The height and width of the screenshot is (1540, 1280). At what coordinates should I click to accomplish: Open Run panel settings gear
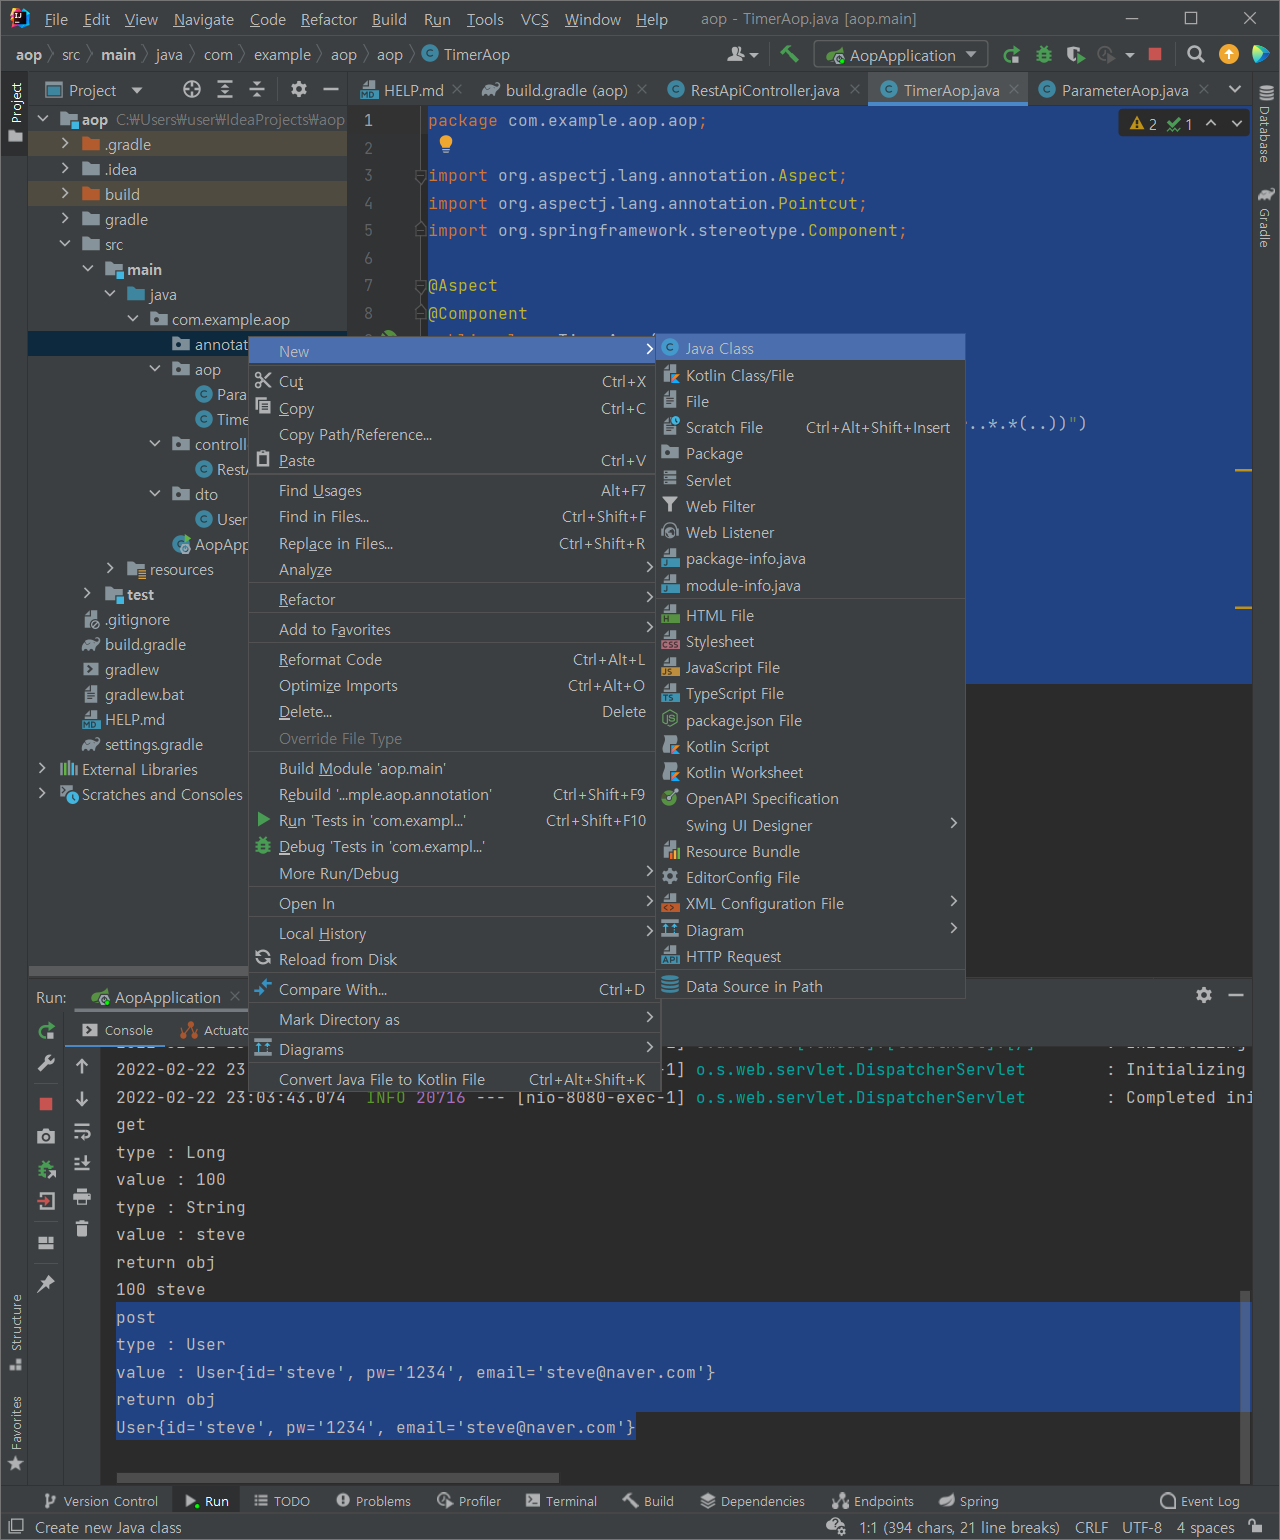(x=1204, y=995)
